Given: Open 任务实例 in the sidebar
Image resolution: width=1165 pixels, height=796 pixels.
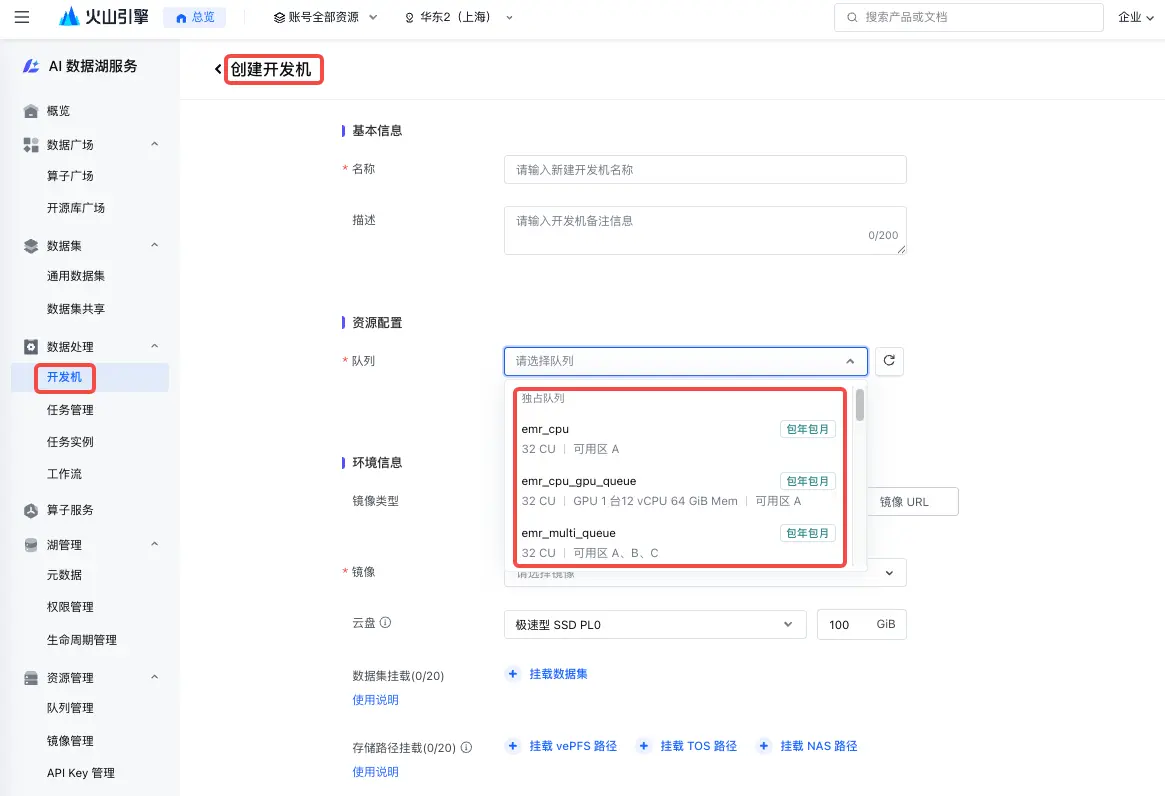Looking at the screenshot, I should coord(70,442).
